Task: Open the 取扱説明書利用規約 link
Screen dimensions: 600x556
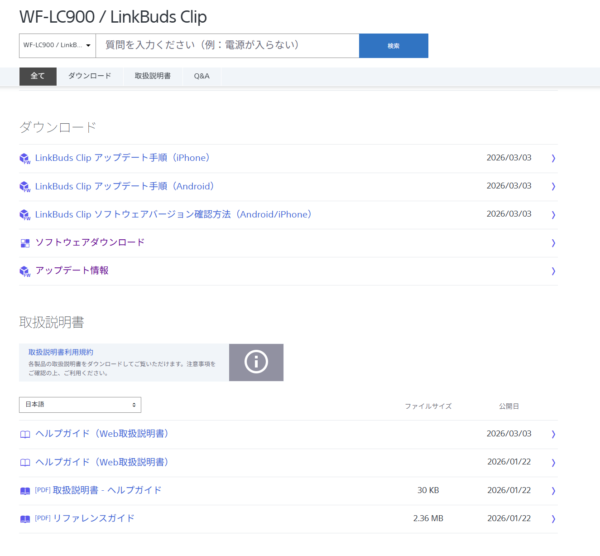Action: pos(61,352)
